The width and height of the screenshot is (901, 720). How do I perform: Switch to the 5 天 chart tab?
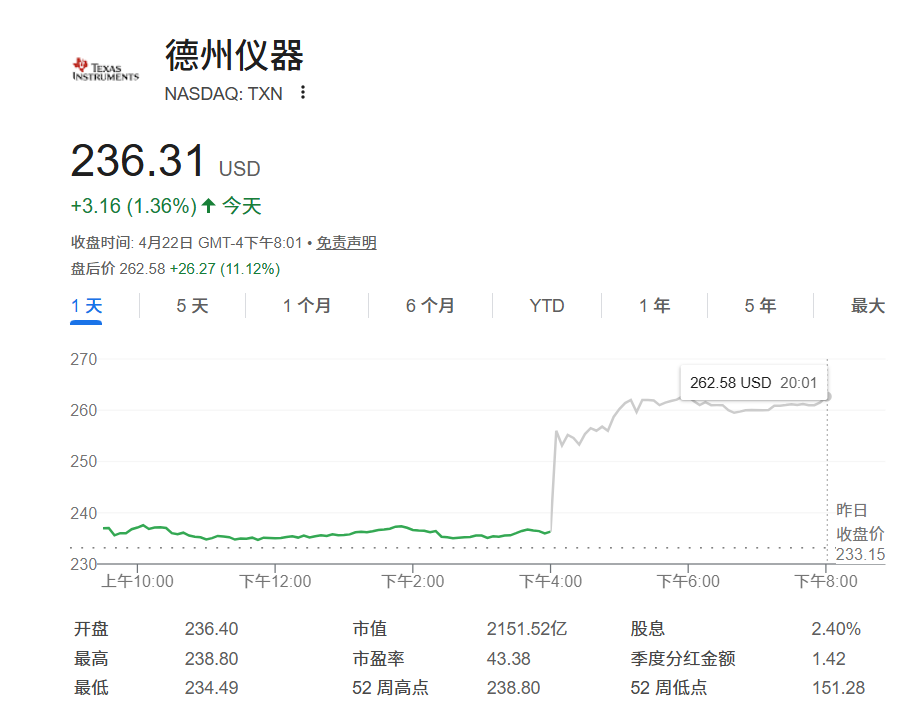pyautogui.click(x=192, y=306)
